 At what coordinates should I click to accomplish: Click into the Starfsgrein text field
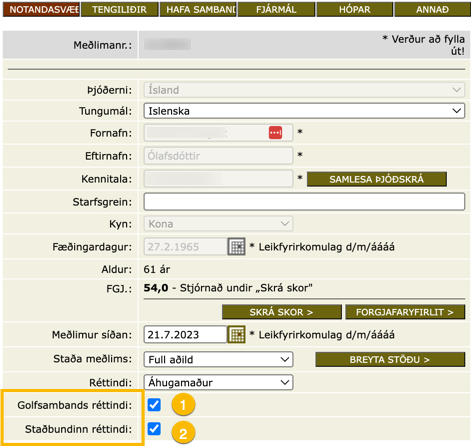(304, 202)
